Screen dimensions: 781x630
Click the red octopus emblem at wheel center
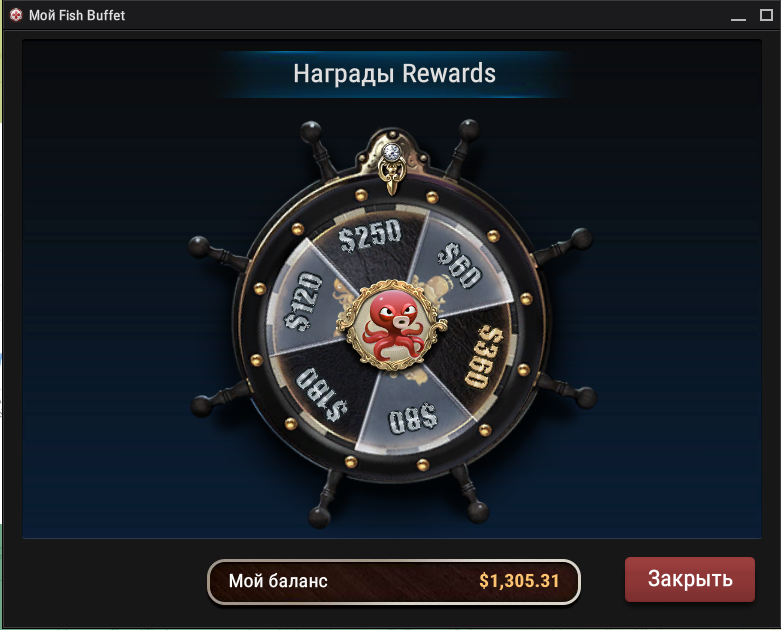point(392,325)
